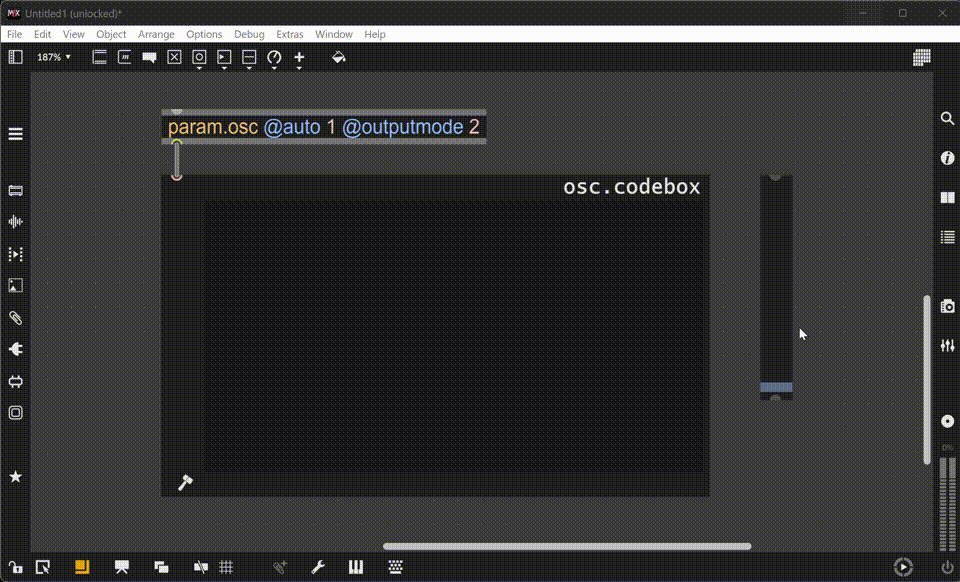Open the Objects browser in left sidebar

point(15,191)
